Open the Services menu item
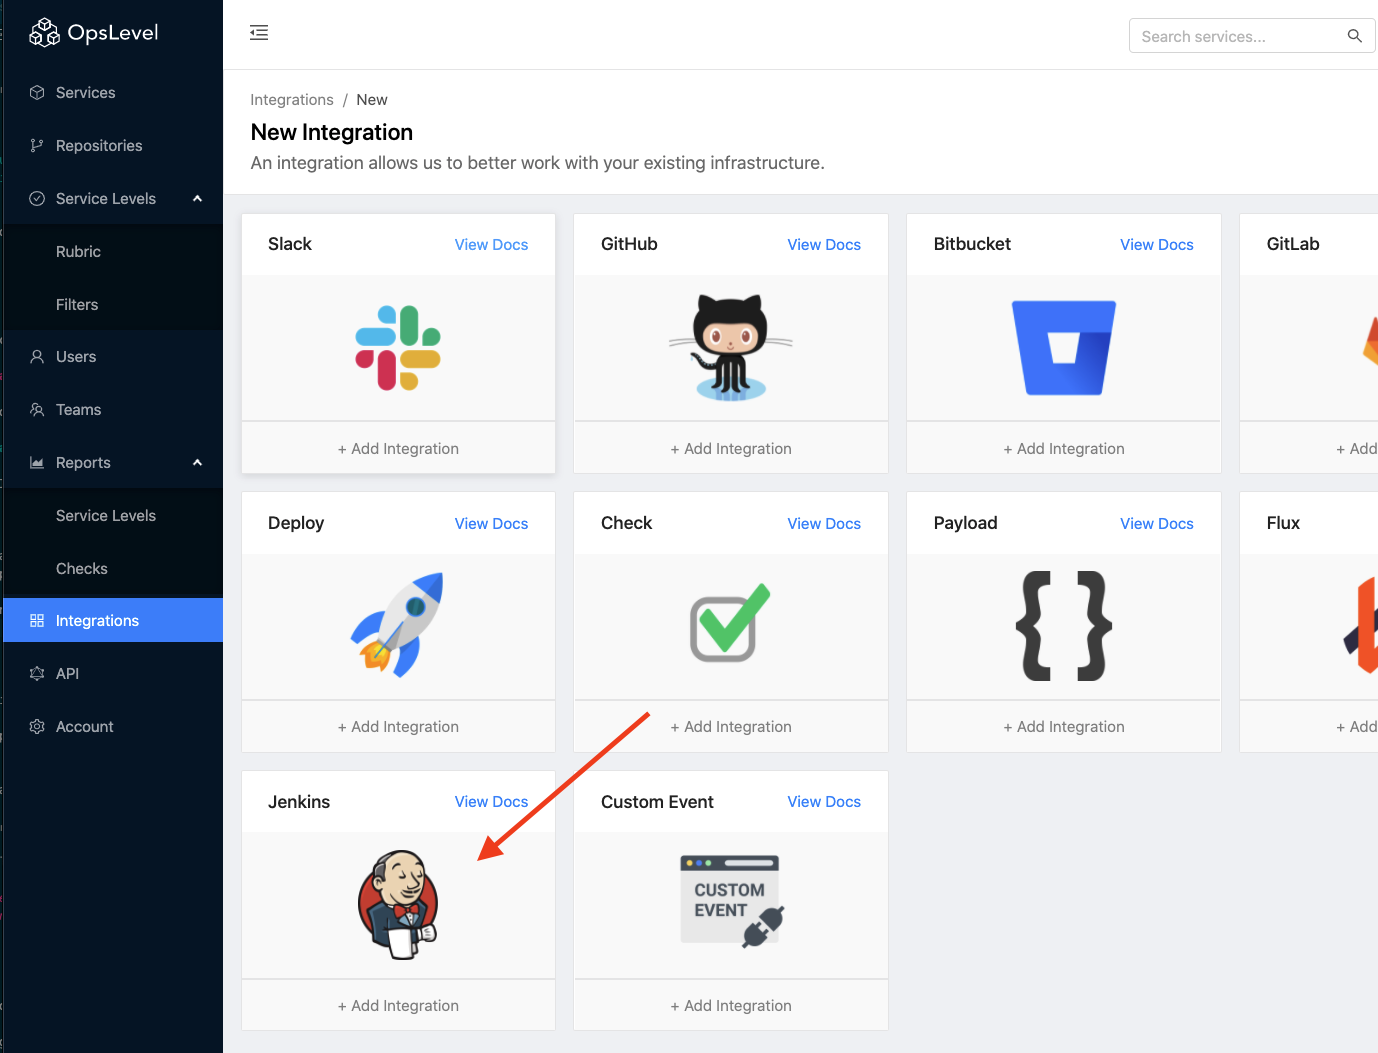The image size is (1378, 1053). pyautogui.click(x=113, y=93)
